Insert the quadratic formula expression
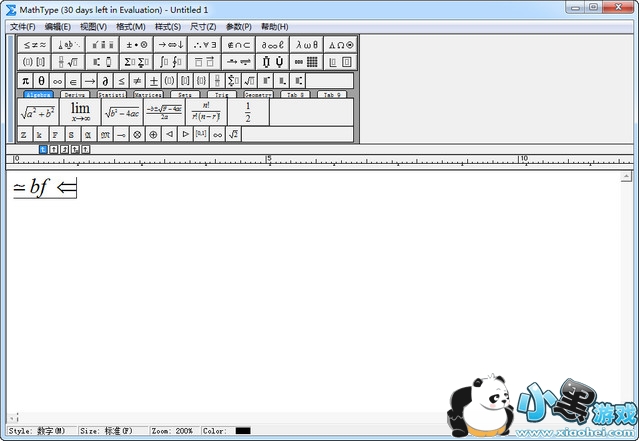Image resolution: width=639 pixels, height=441 pixels. click(x=164, y=112)
